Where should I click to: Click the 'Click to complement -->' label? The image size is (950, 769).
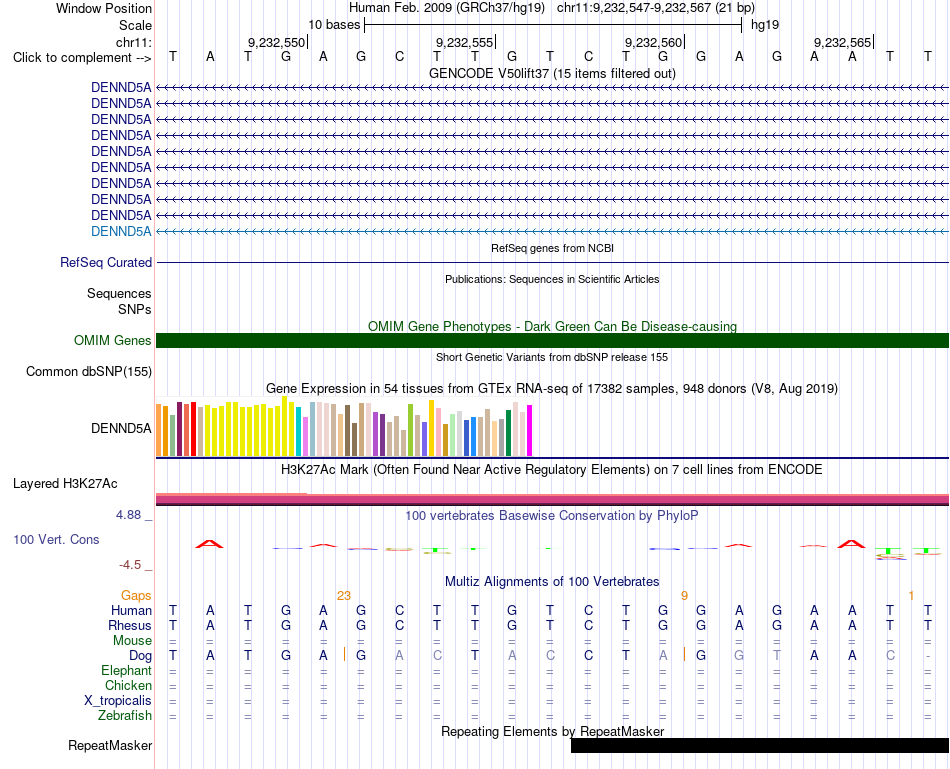click(82, 58)
